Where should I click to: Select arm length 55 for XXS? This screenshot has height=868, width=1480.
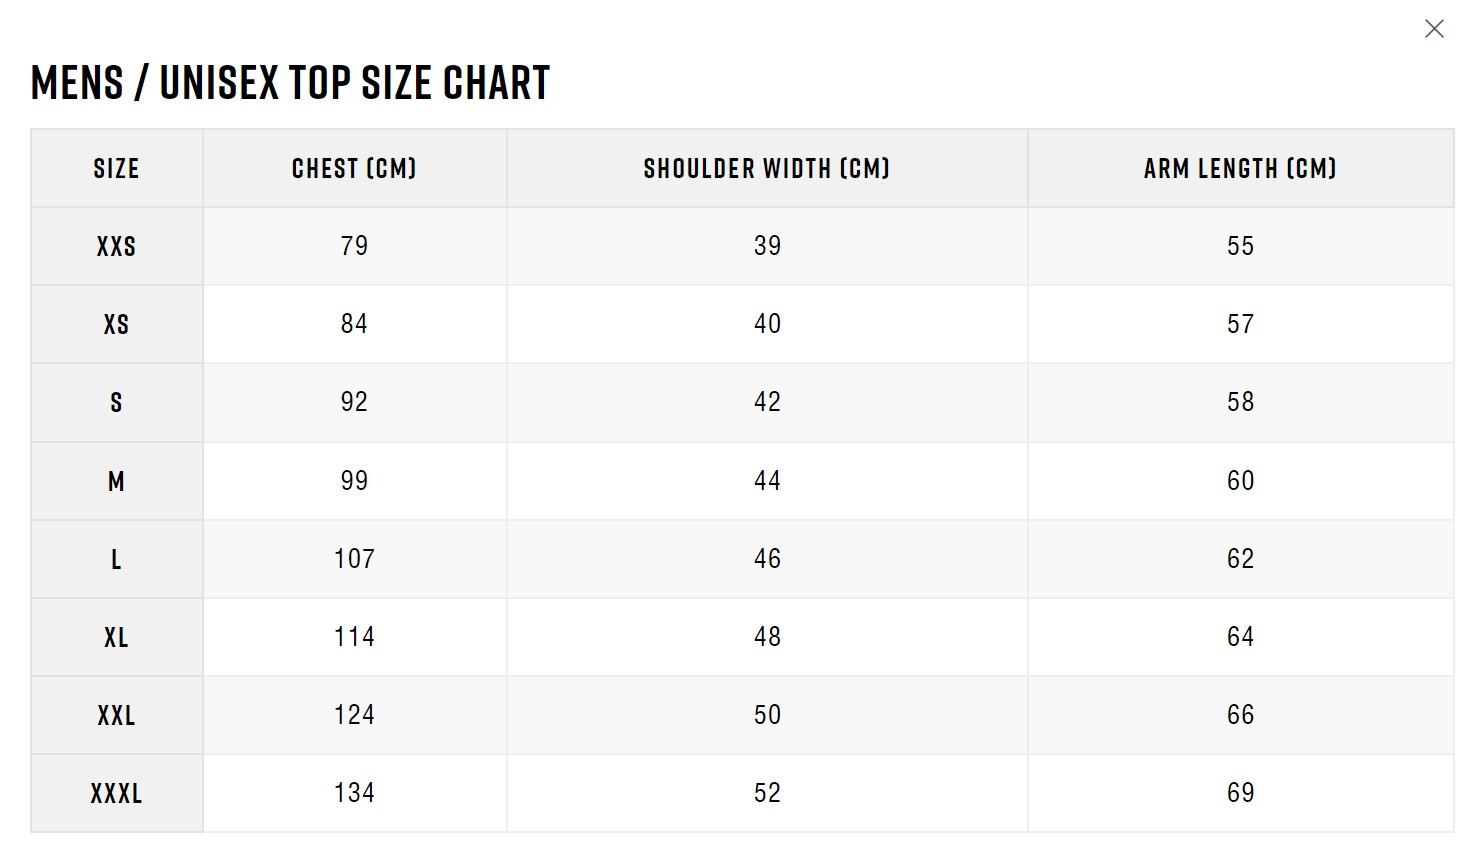tap(1240, 246)
